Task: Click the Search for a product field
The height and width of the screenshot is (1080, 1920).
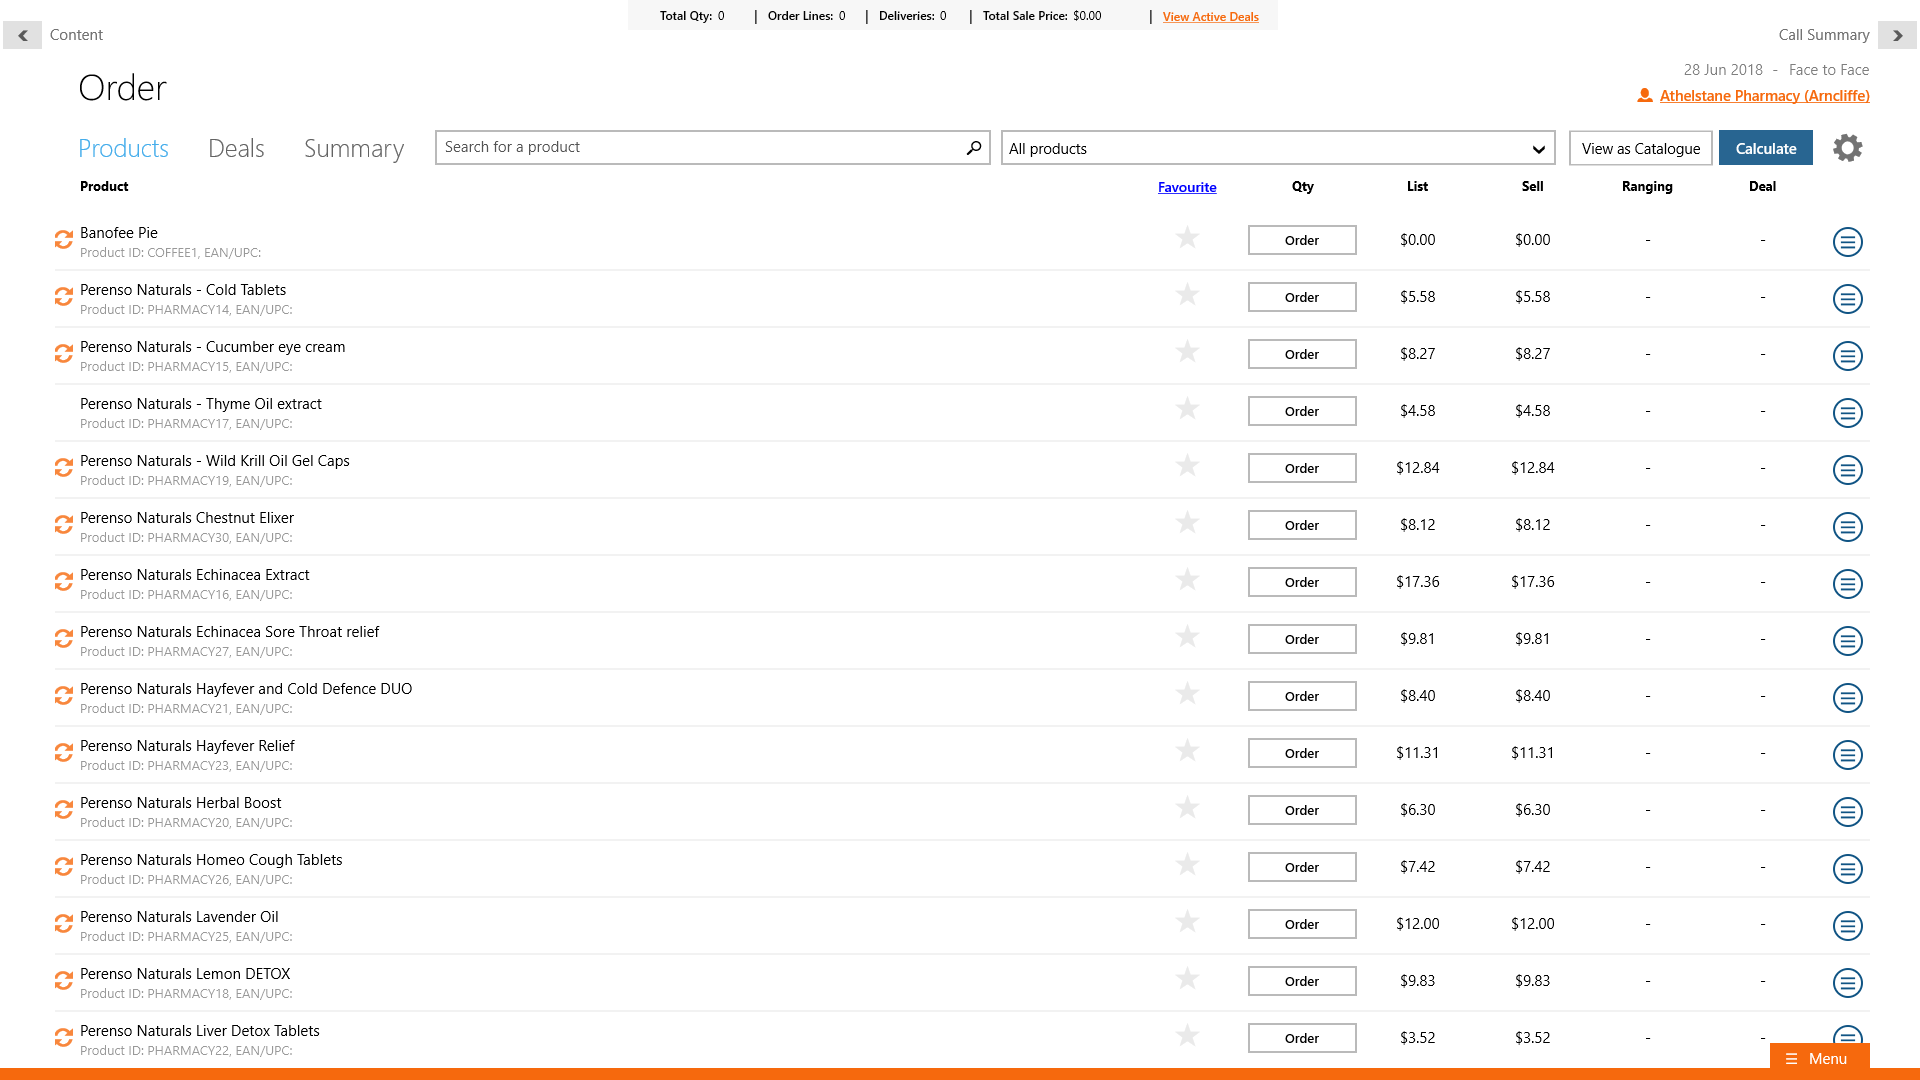Action: point(700,148)
